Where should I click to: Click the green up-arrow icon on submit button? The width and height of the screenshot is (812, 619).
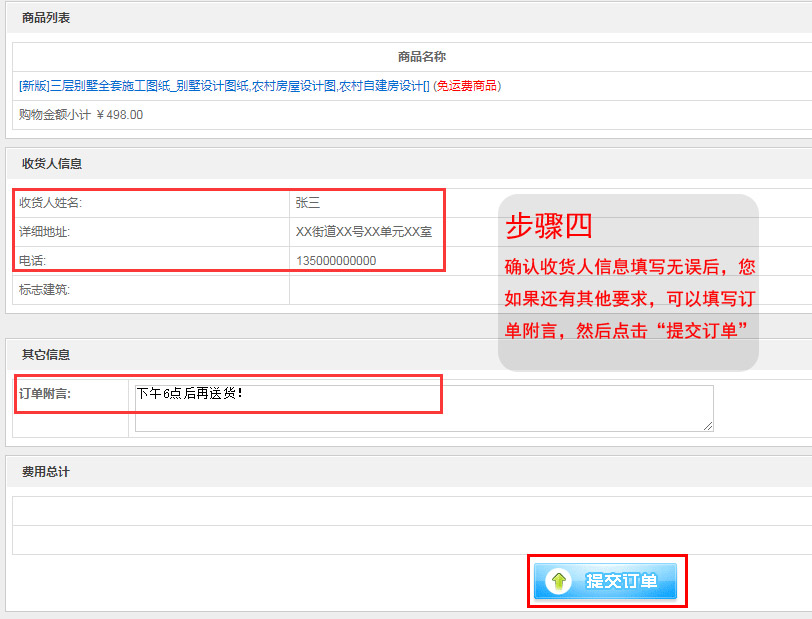pos(559,581)
